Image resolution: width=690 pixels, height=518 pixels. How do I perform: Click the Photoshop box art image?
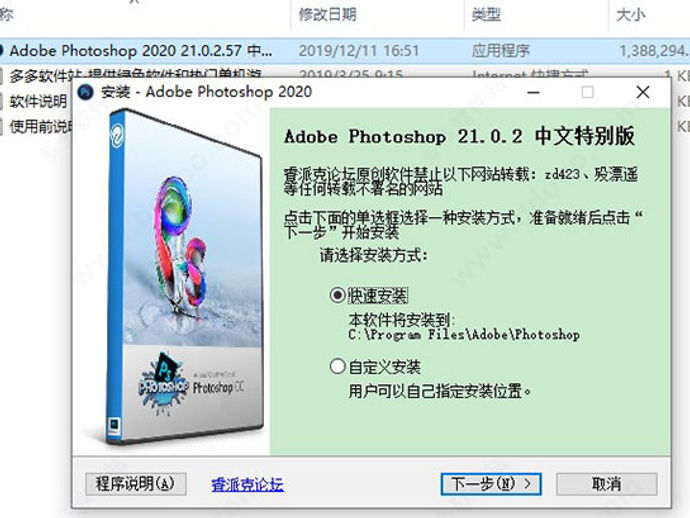[185, 277]
